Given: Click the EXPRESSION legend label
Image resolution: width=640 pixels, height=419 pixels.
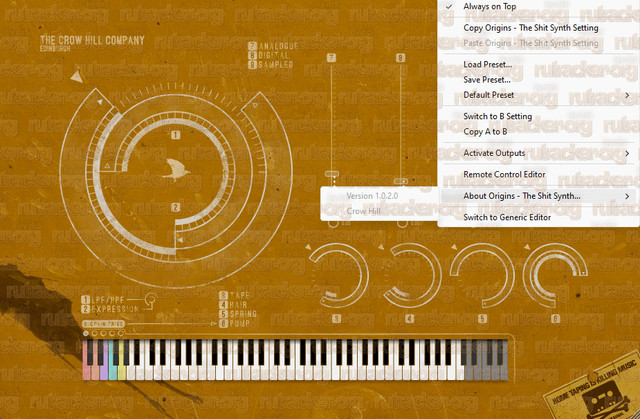Looking at the screenshot, I should coord(115,309).
